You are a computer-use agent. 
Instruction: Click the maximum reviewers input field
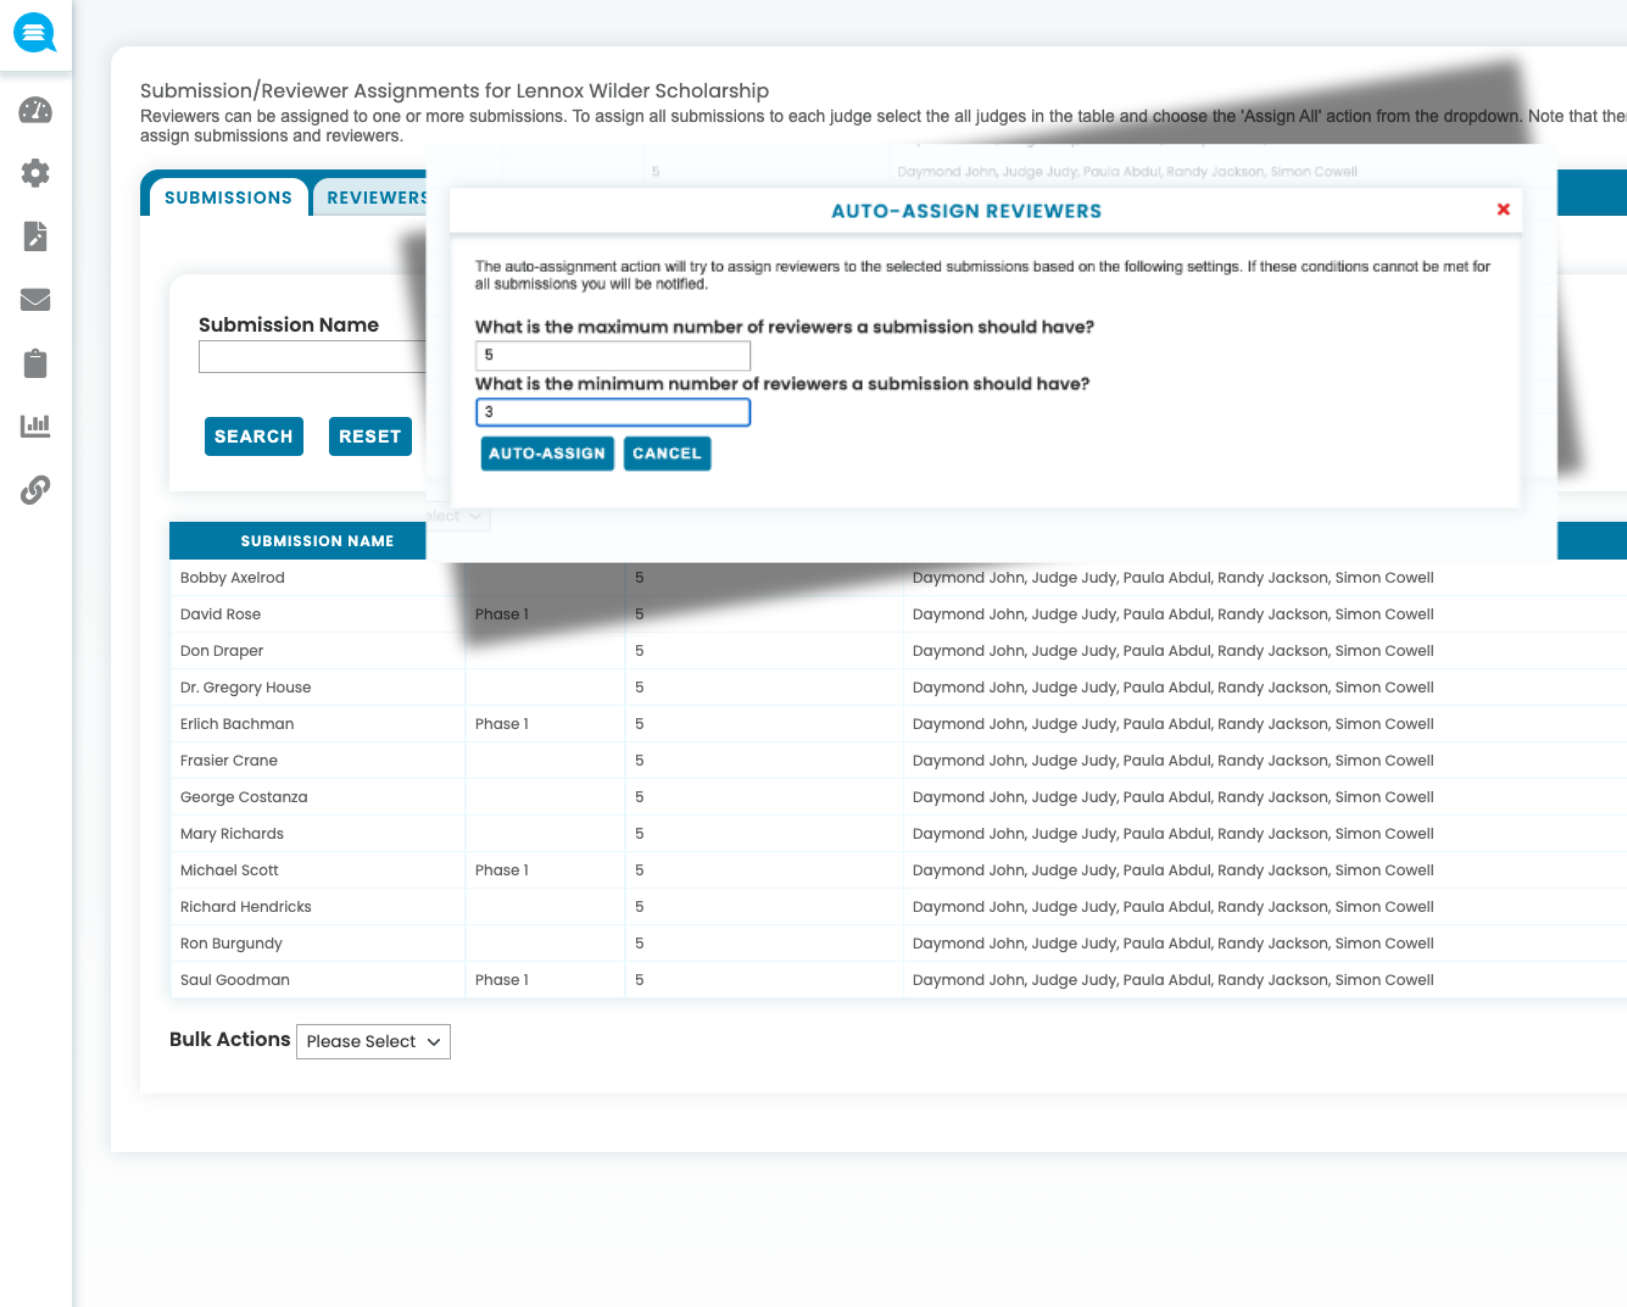click(612, 355)
